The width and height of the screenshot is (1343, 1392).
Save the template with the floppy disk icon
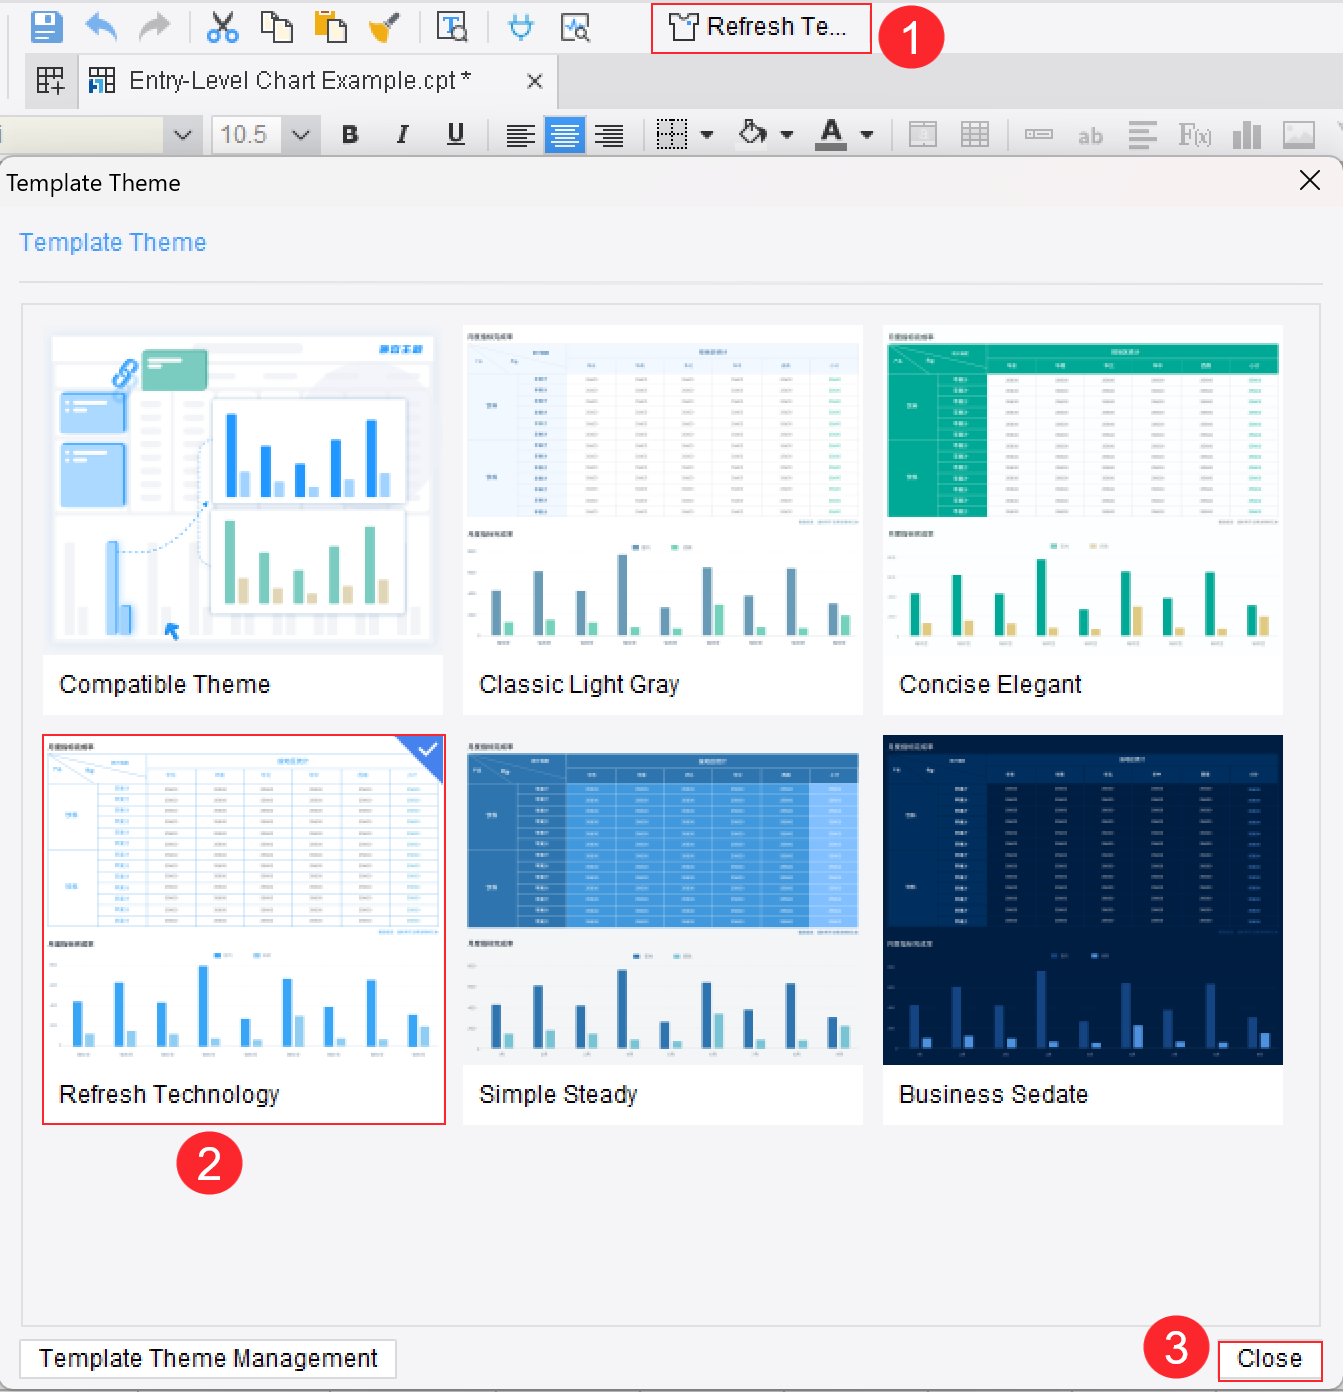47,27
